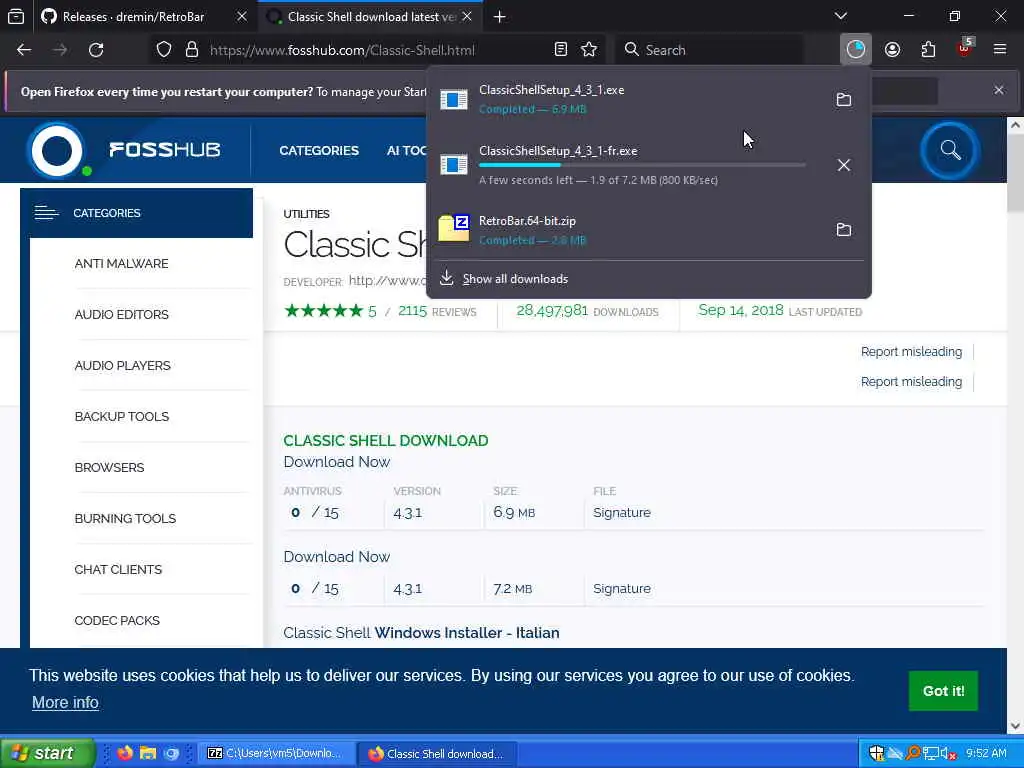Open the extensions puzzle icon
This screenshot has width=1024, height=768.
928,50
